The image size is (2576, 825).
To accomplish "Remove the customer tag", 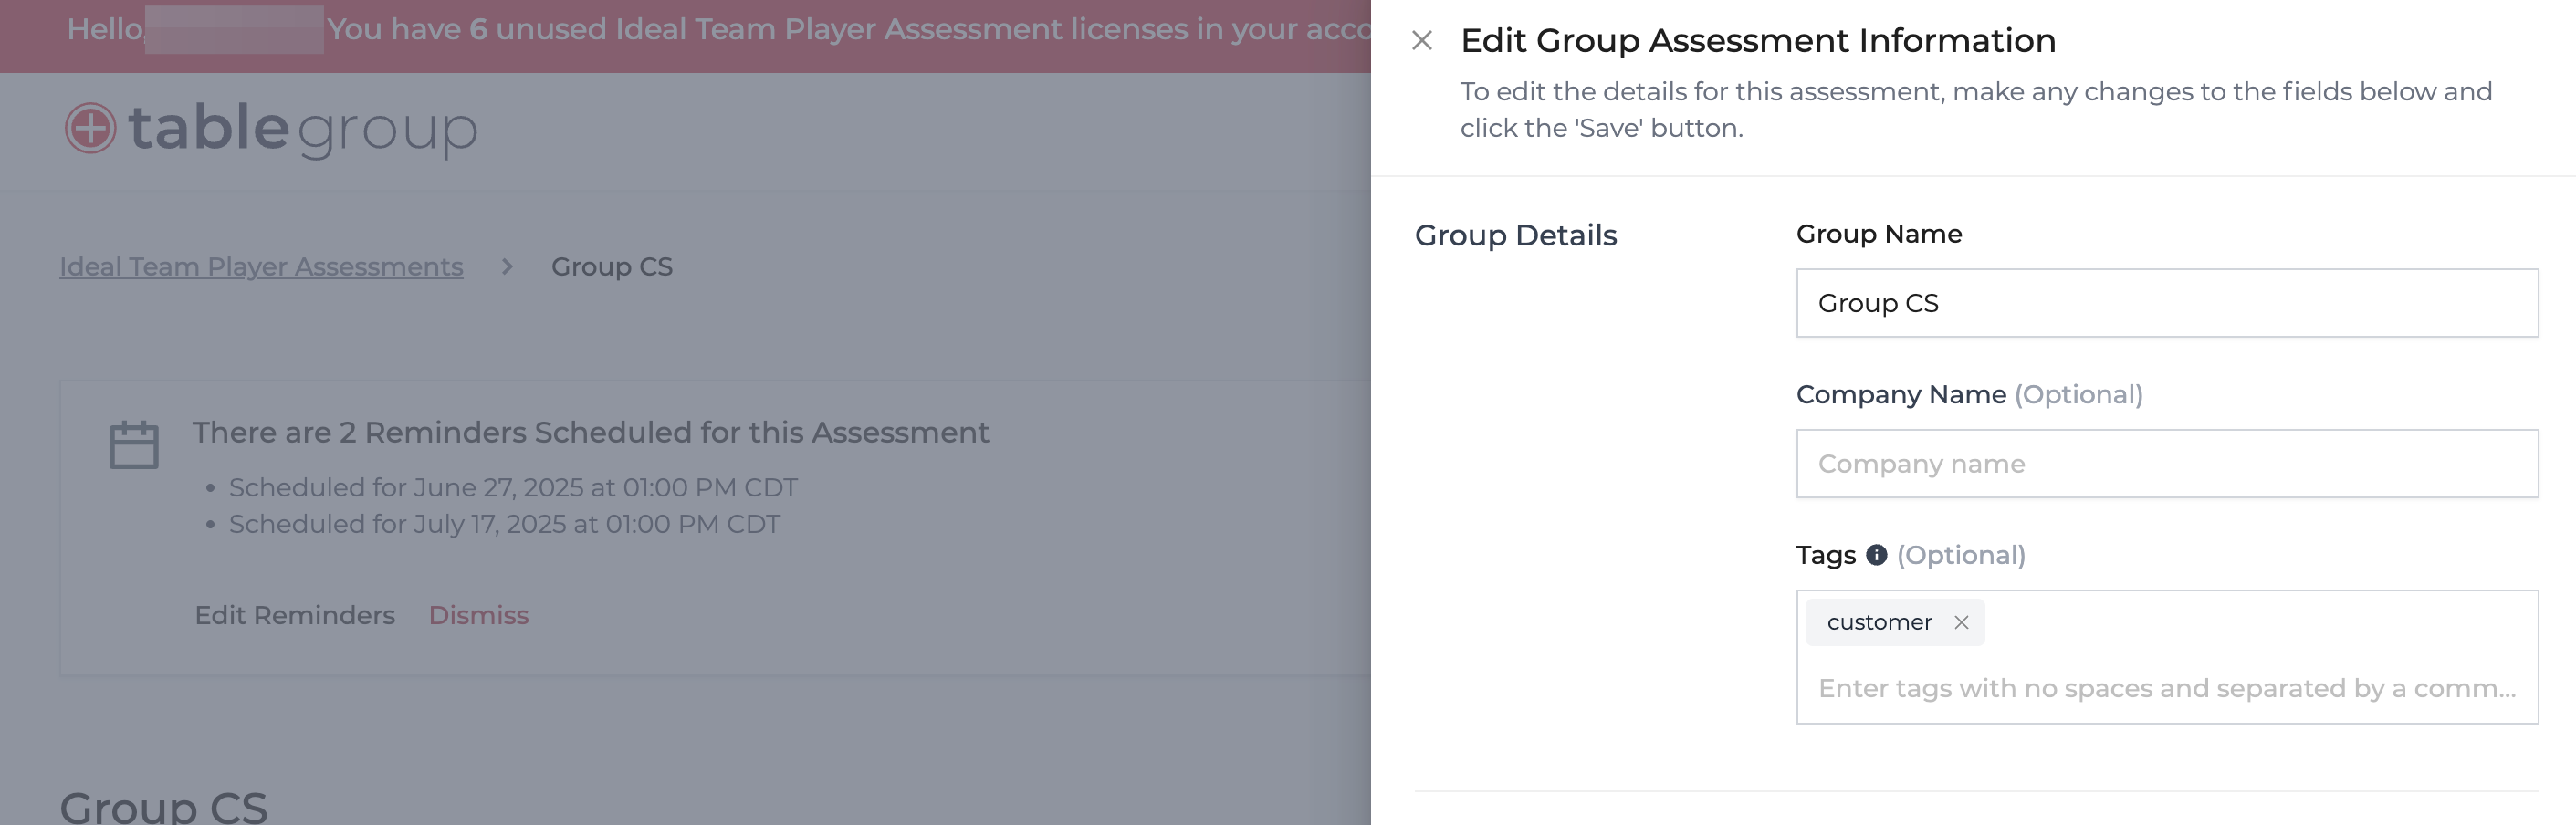I will pos(1961,622).
